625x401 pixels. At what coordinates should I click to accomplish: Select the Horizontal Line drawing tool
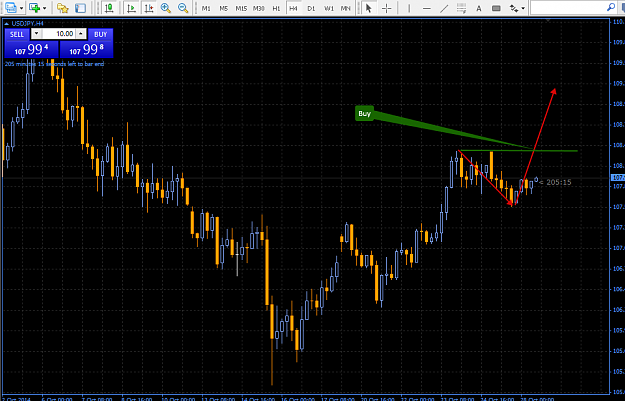(x=426, y=8)
